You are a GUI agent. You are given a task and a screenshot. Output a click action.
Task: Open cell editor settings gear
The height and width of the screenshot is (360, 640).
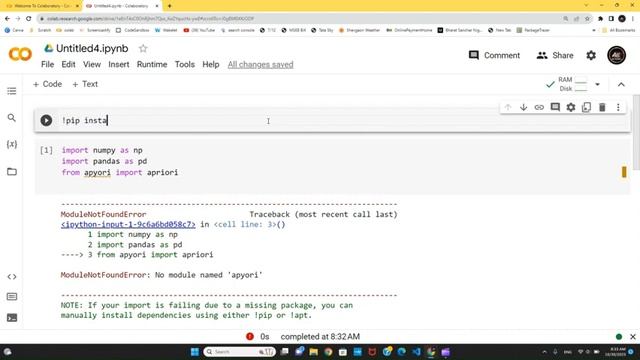(x=571, y=107)
